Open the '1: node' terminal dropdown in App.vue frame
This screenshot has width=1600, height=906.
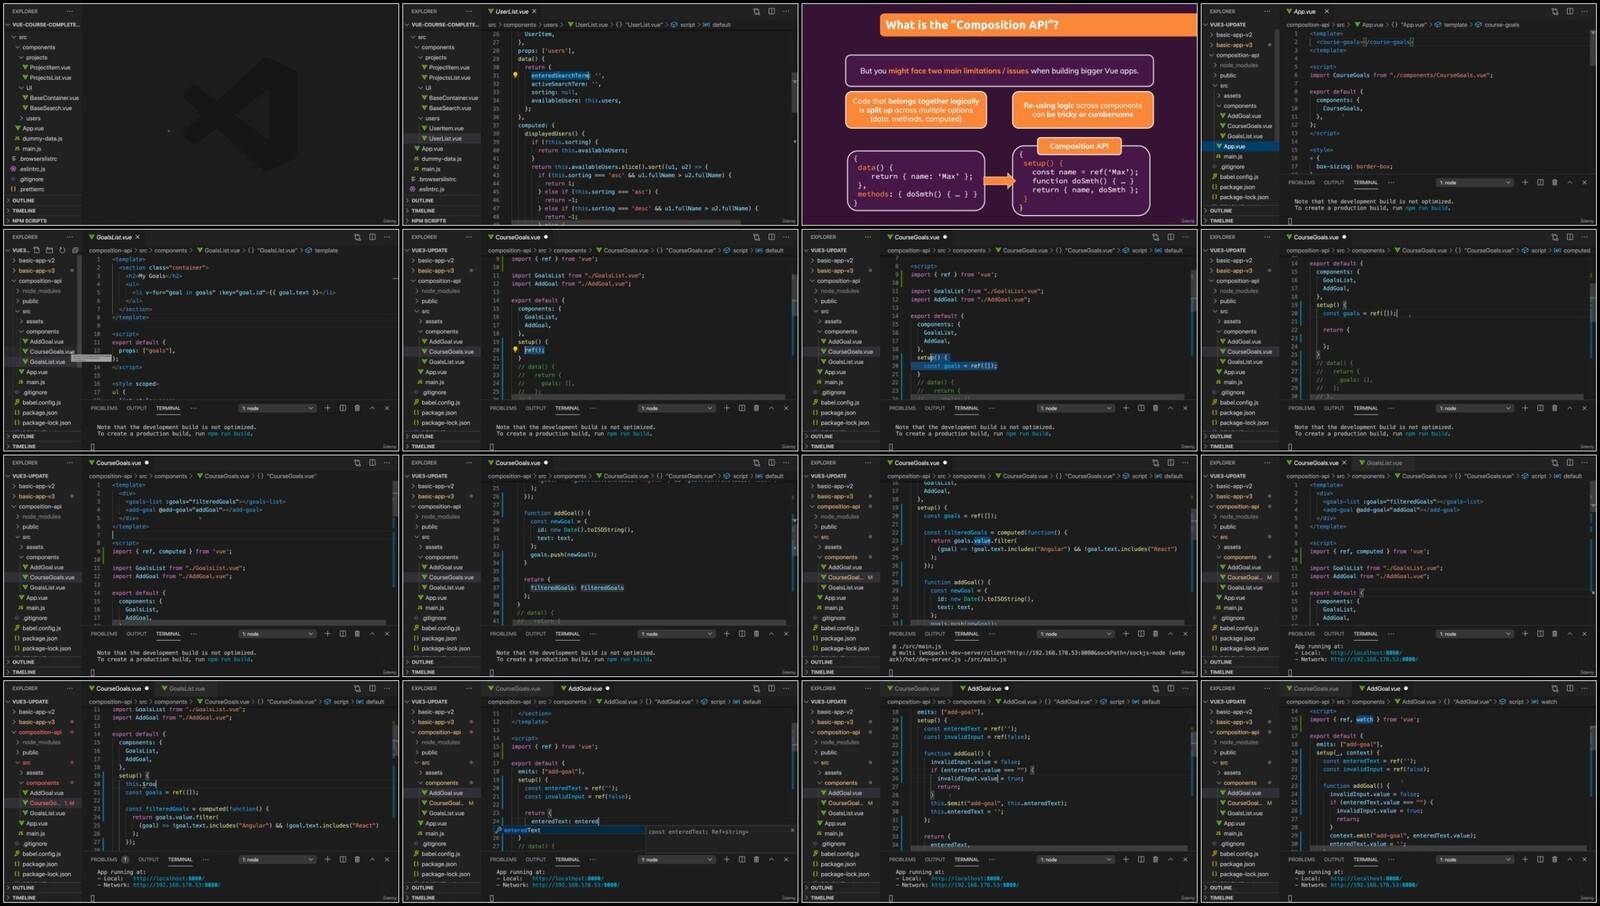(x=1475, y=182)
